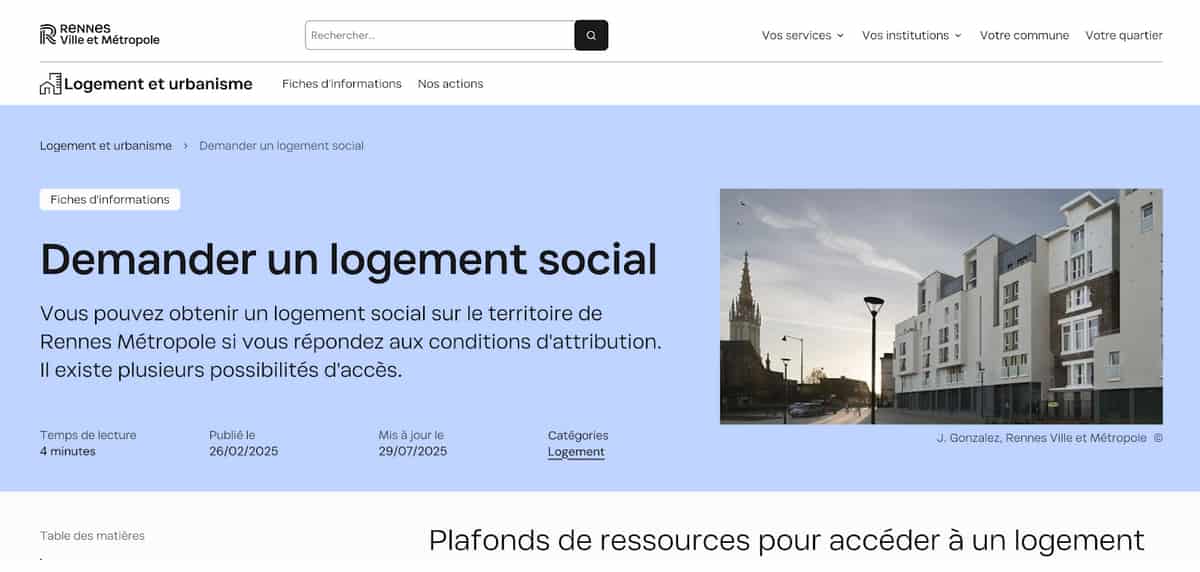The width and height of the screenshot is (1200, 572).
Task: Click the chevron beside Vos services
Action: [840, 35]
